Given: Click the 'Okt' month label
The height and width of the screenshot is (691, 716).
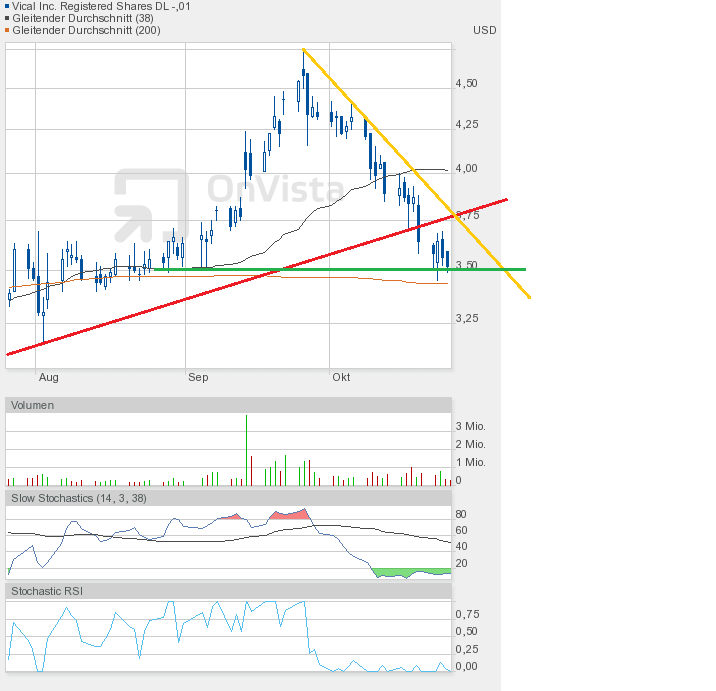Looking at the screenshot, I should tap(341, 377).
